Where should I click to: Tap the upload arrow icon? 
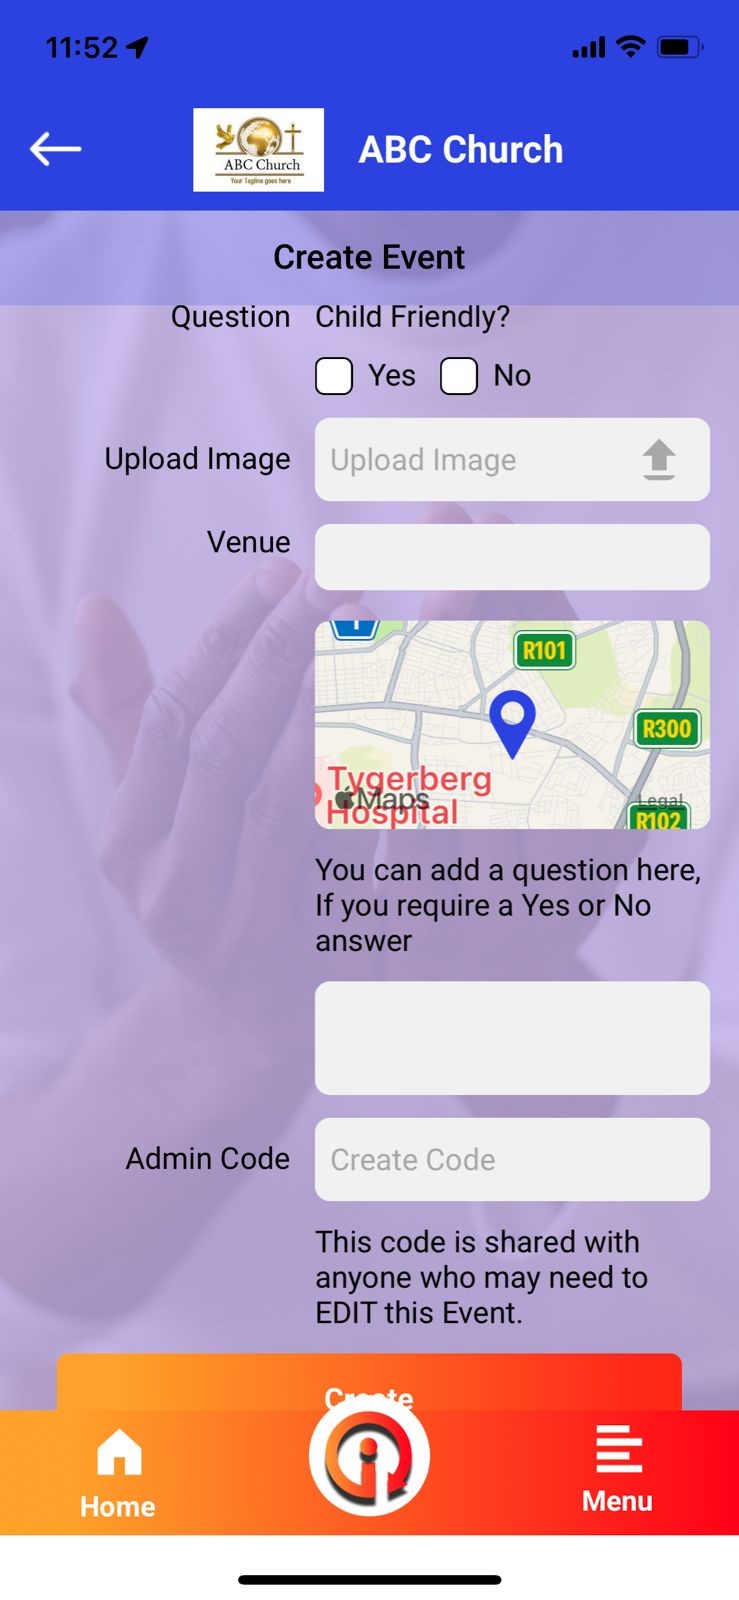click(x=659, y=460)
